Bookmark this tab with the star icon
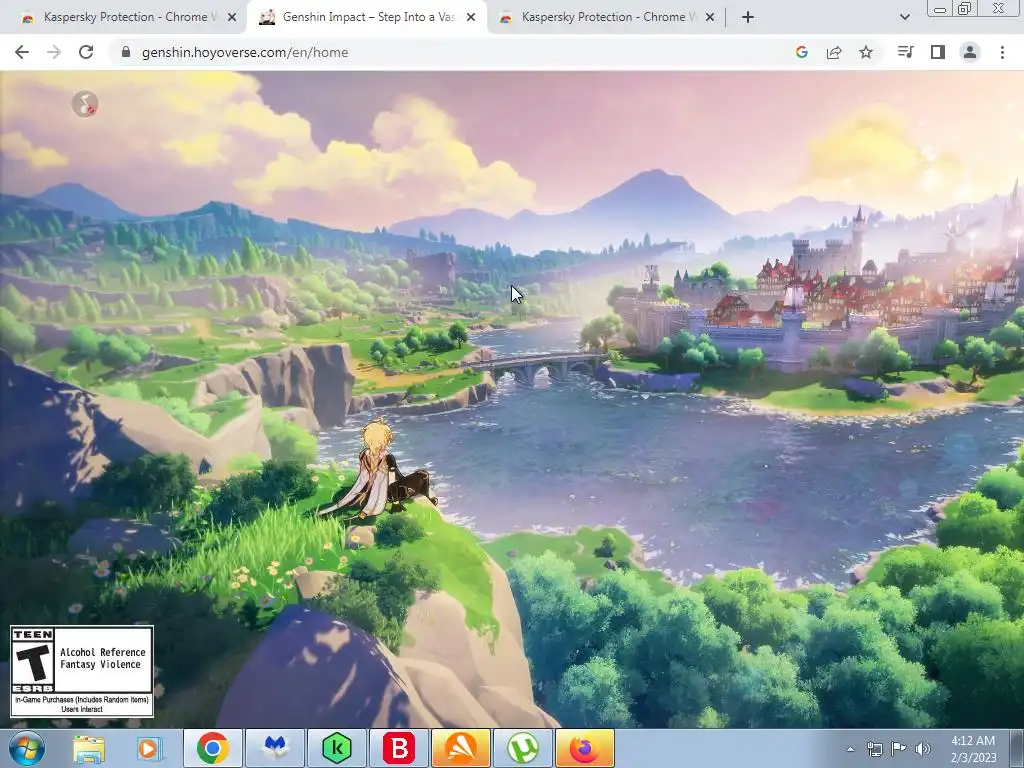Screen dimensions: 1024x768 click(866, 52)
